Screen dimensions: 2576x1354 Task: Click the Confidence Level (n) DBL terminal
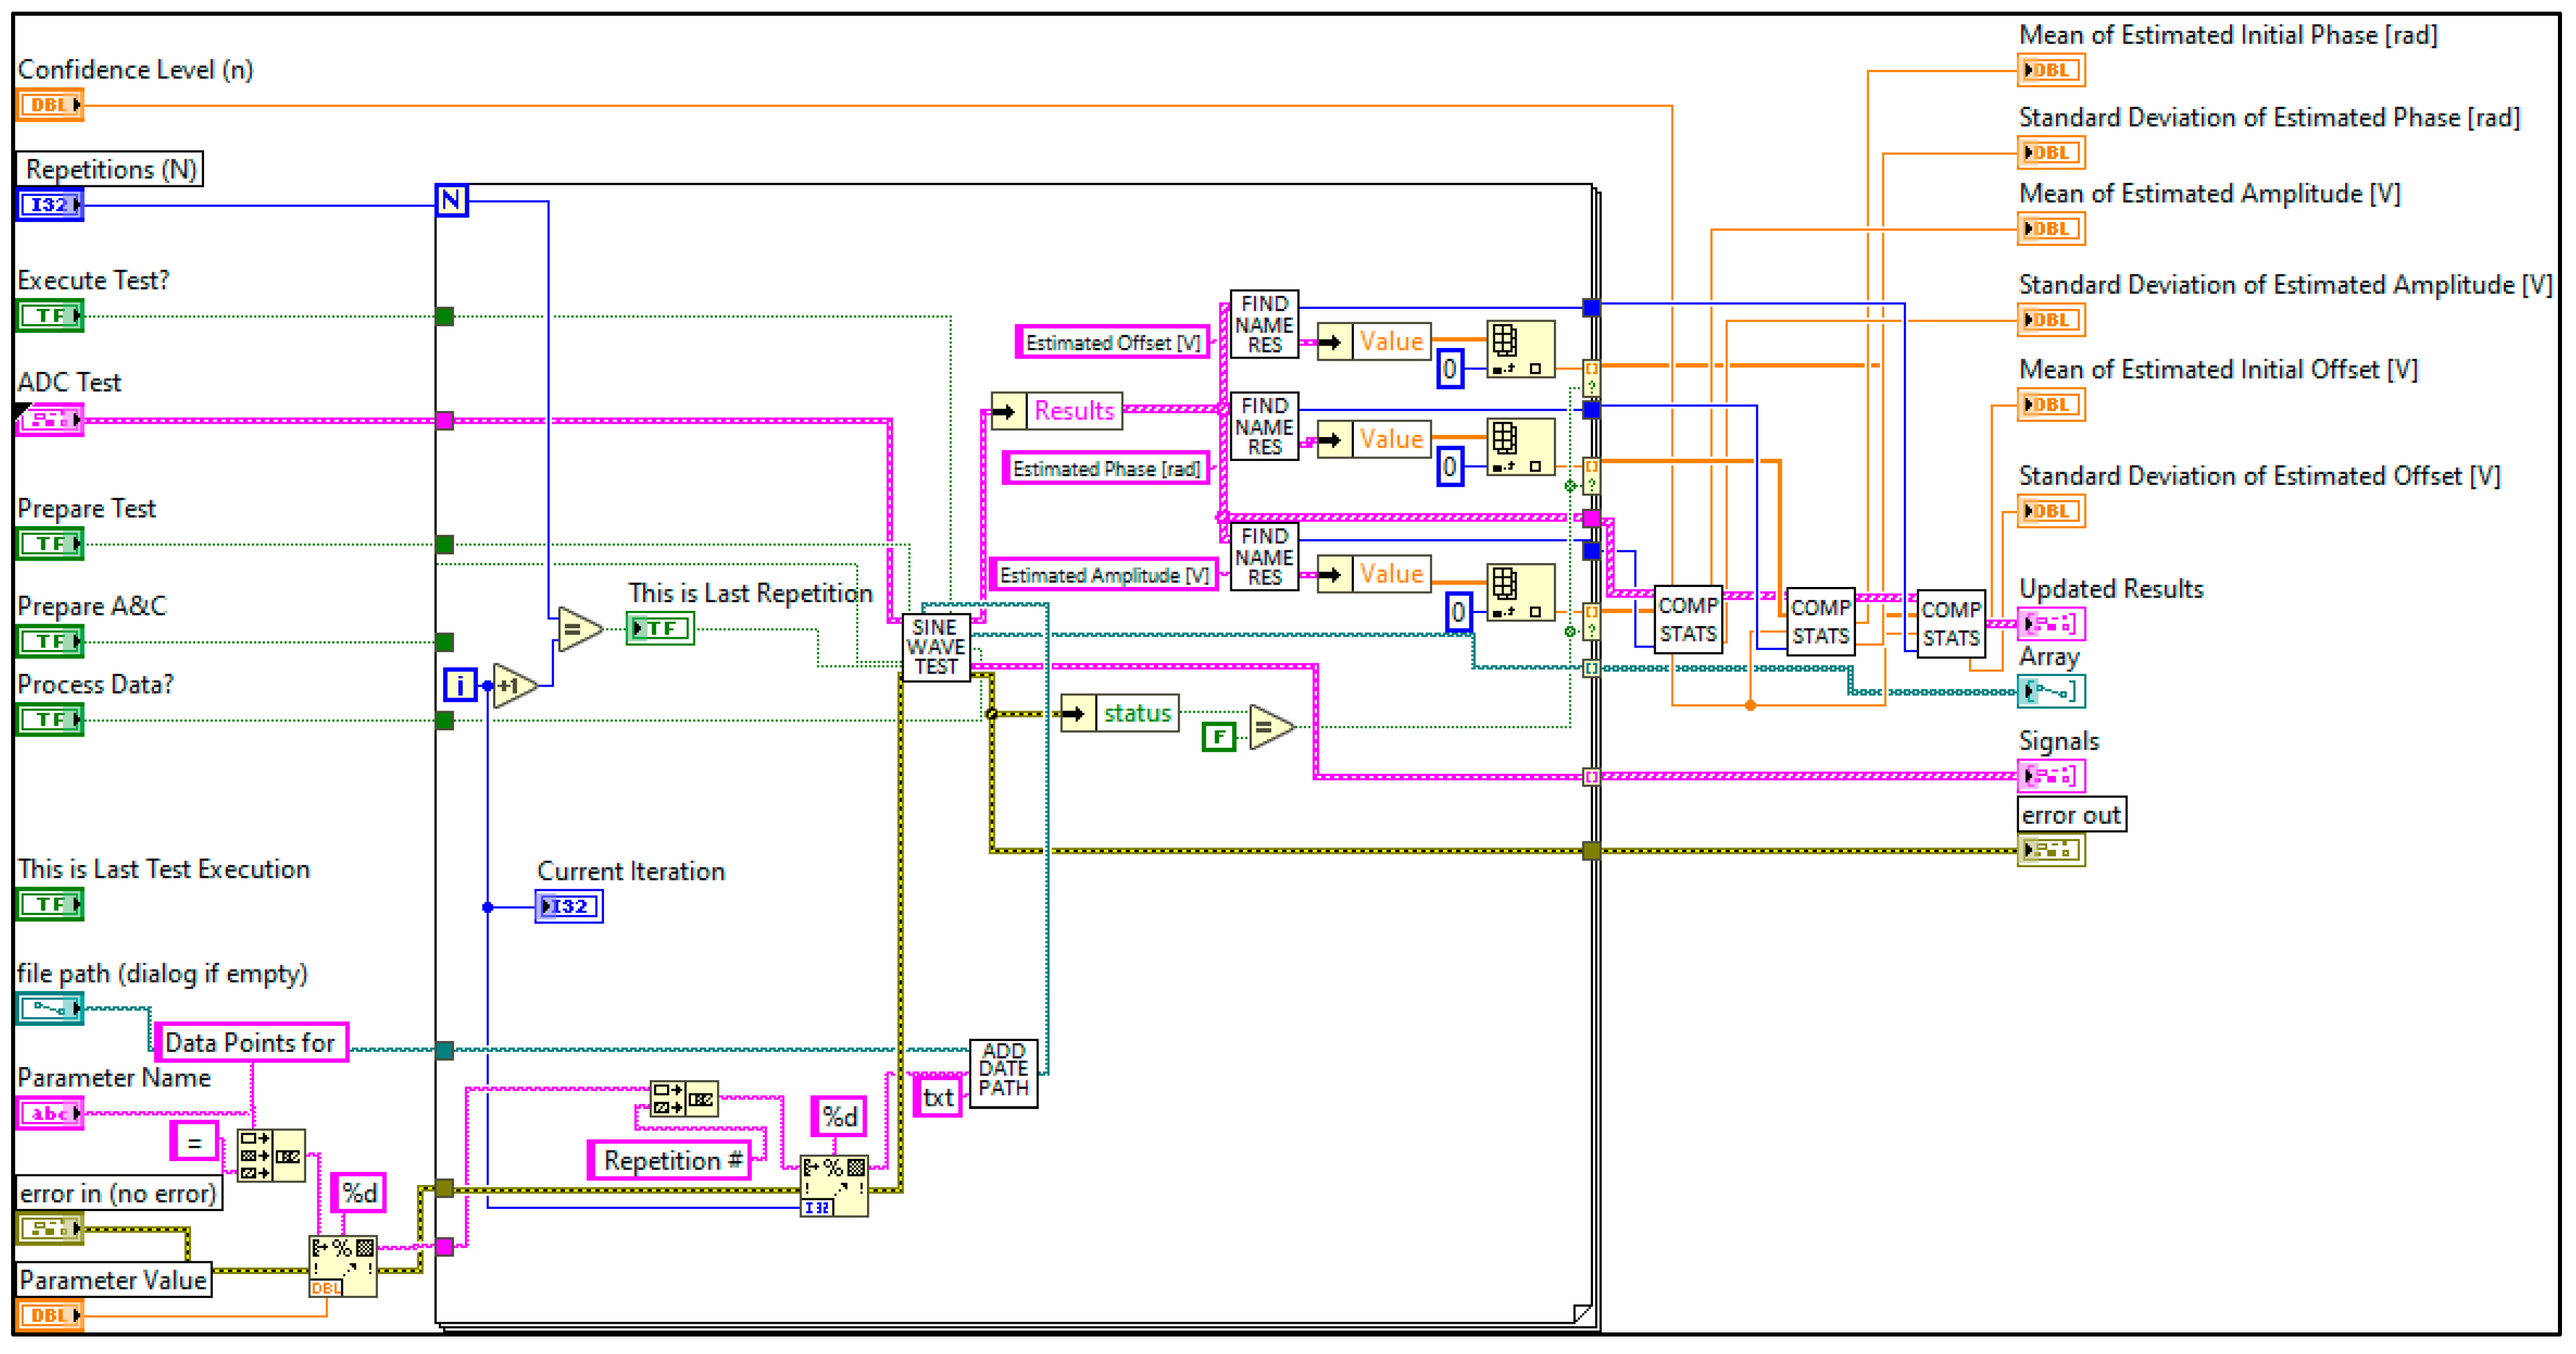49,105
